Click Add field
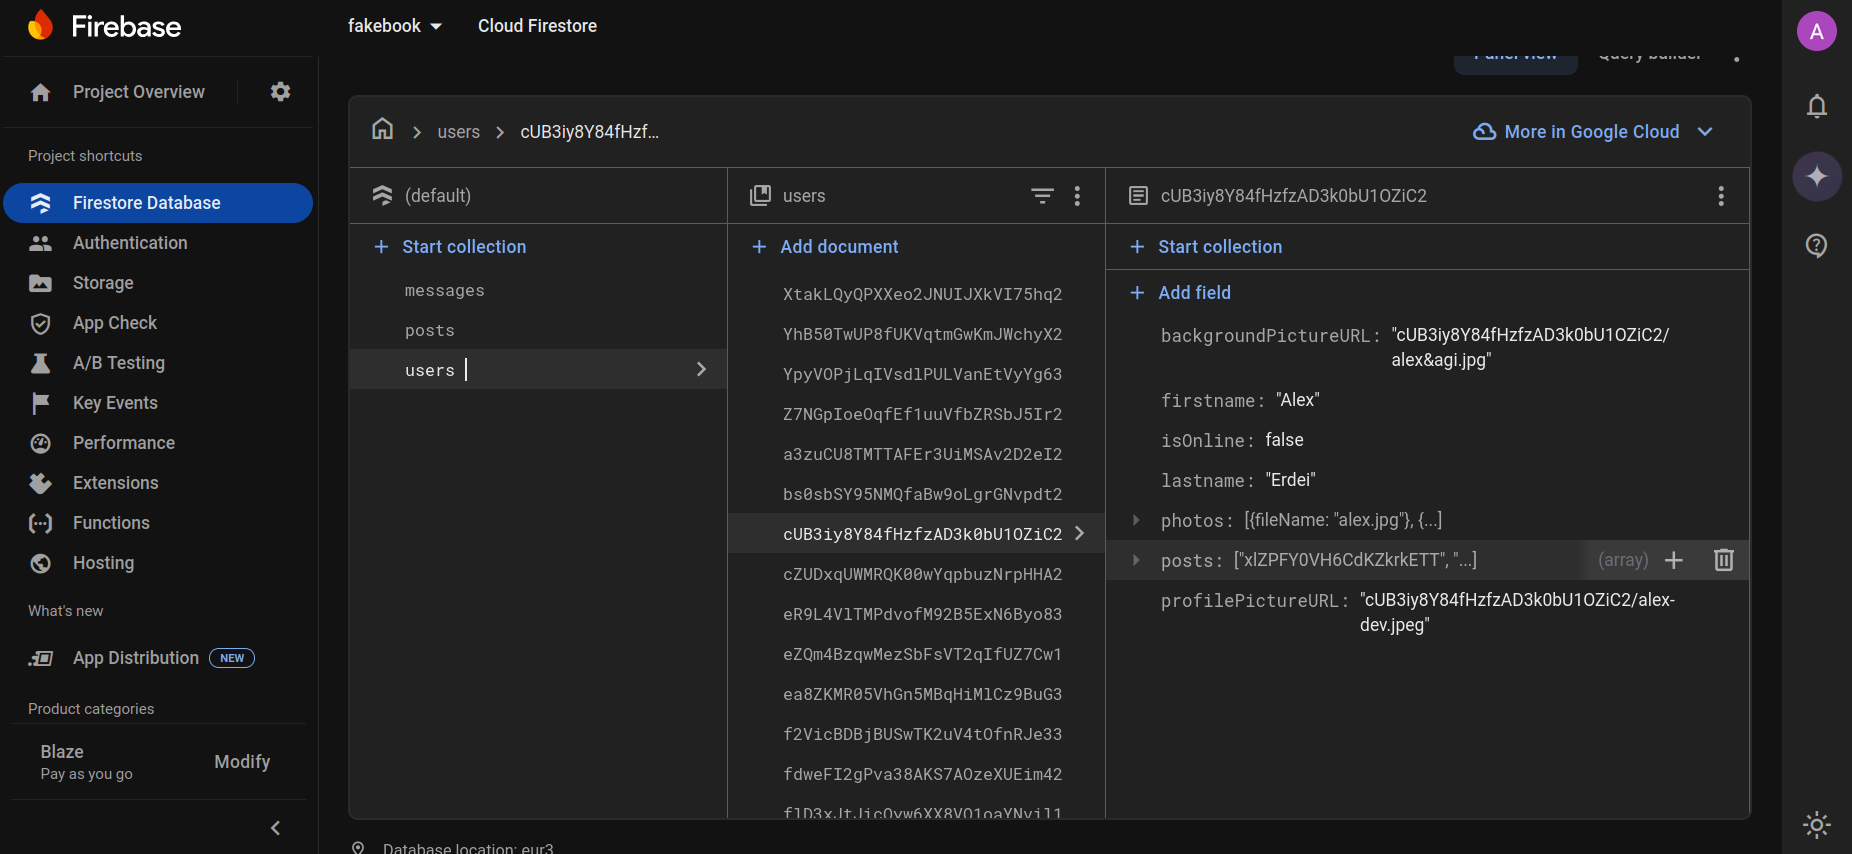This screenshot has height=854, width=1852. pyautogui.click(x=1181, y=293)
